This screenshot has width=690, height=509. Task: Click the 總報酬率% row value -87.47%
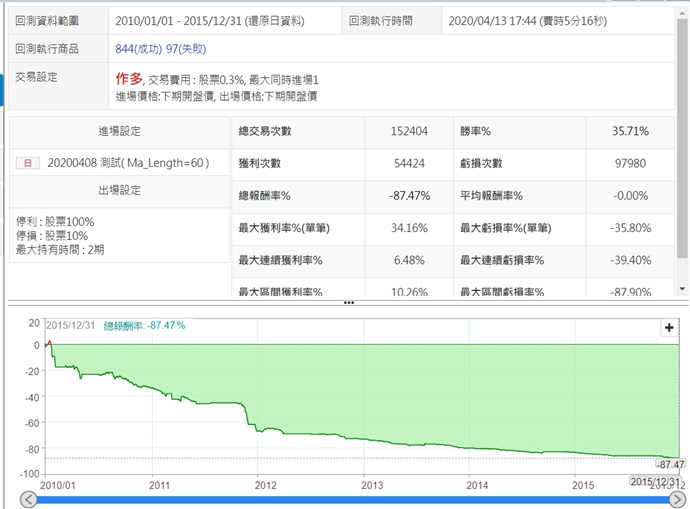(407, 195)
